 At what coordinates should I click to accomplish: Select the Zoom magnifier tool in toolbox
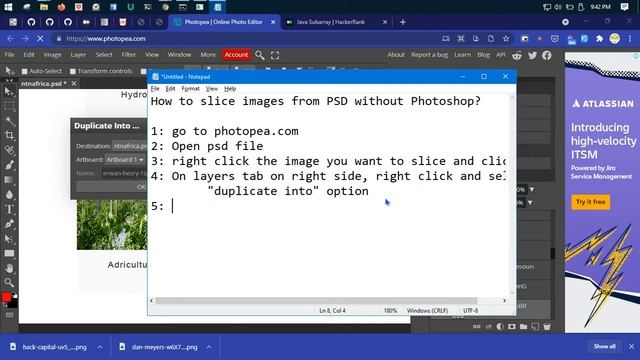[9, 282]
